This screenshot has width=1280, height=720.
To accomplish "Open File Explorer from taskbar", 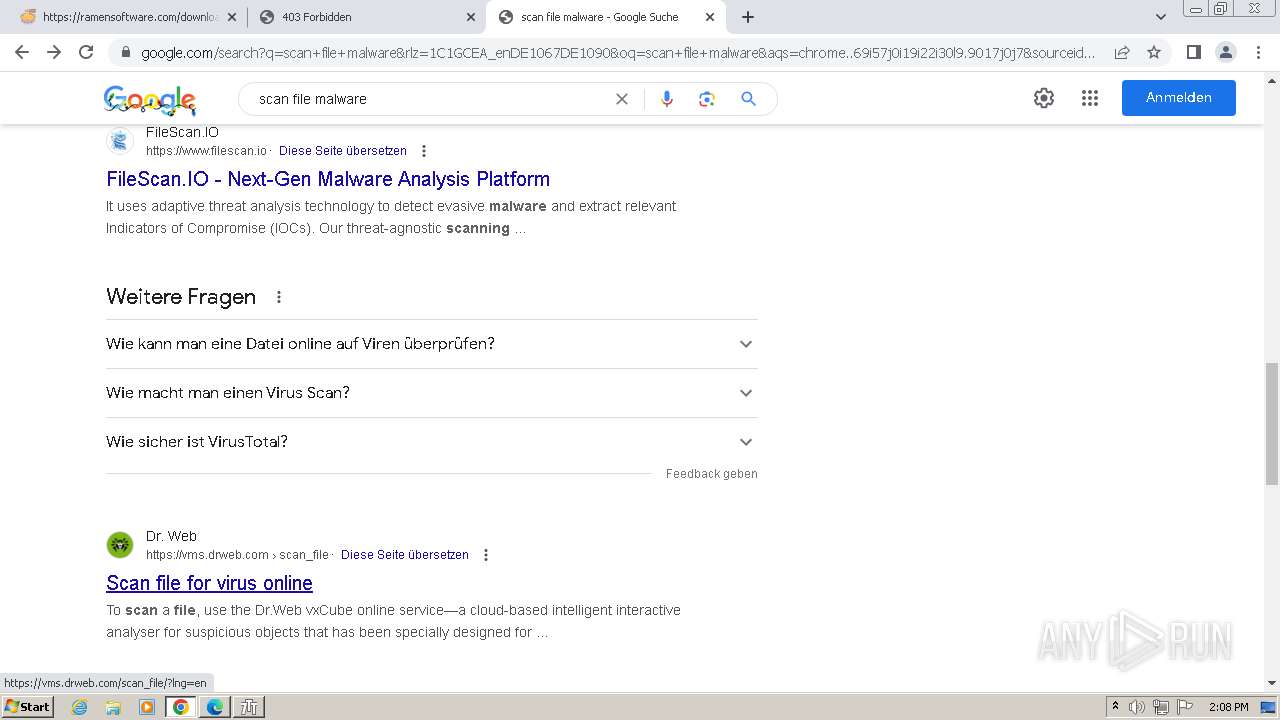I will point(113,707).
